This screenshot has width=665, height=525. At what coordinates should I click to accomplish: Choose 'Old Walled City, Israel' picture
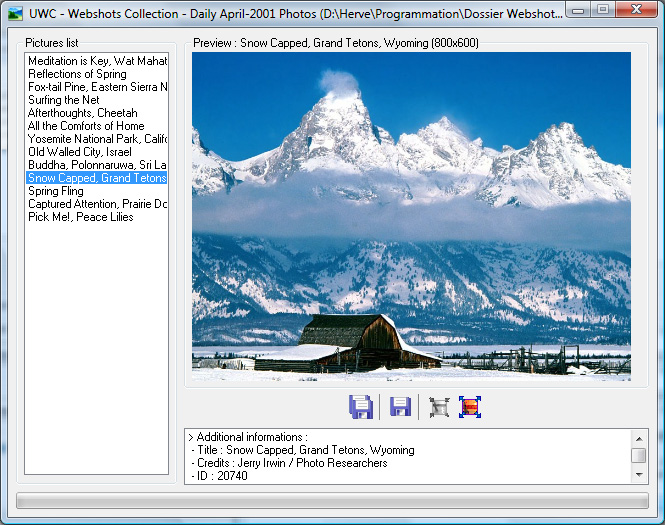click(97, 152)
